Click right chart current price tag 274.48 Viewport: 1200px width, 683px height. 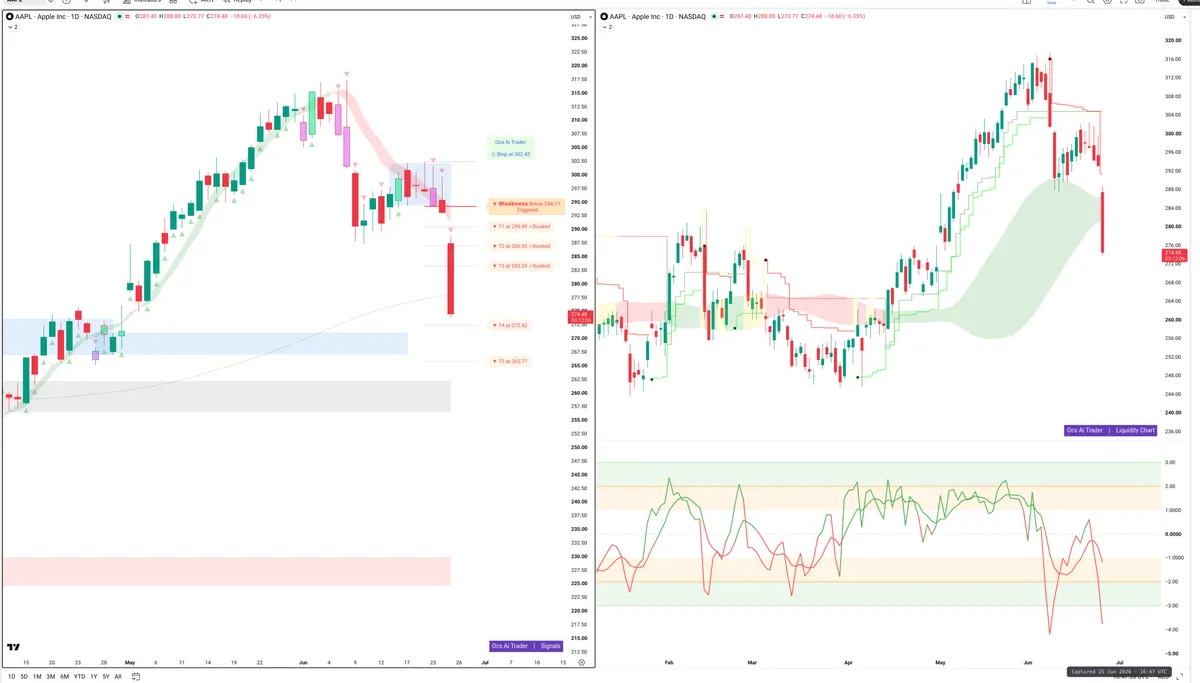[x=1174, y=256]
